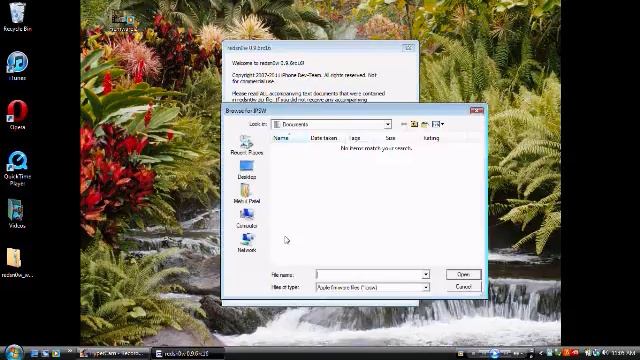Screen dimensions: 640x360
Task: Create a new folder in the dialog
Action: [425, 124]
